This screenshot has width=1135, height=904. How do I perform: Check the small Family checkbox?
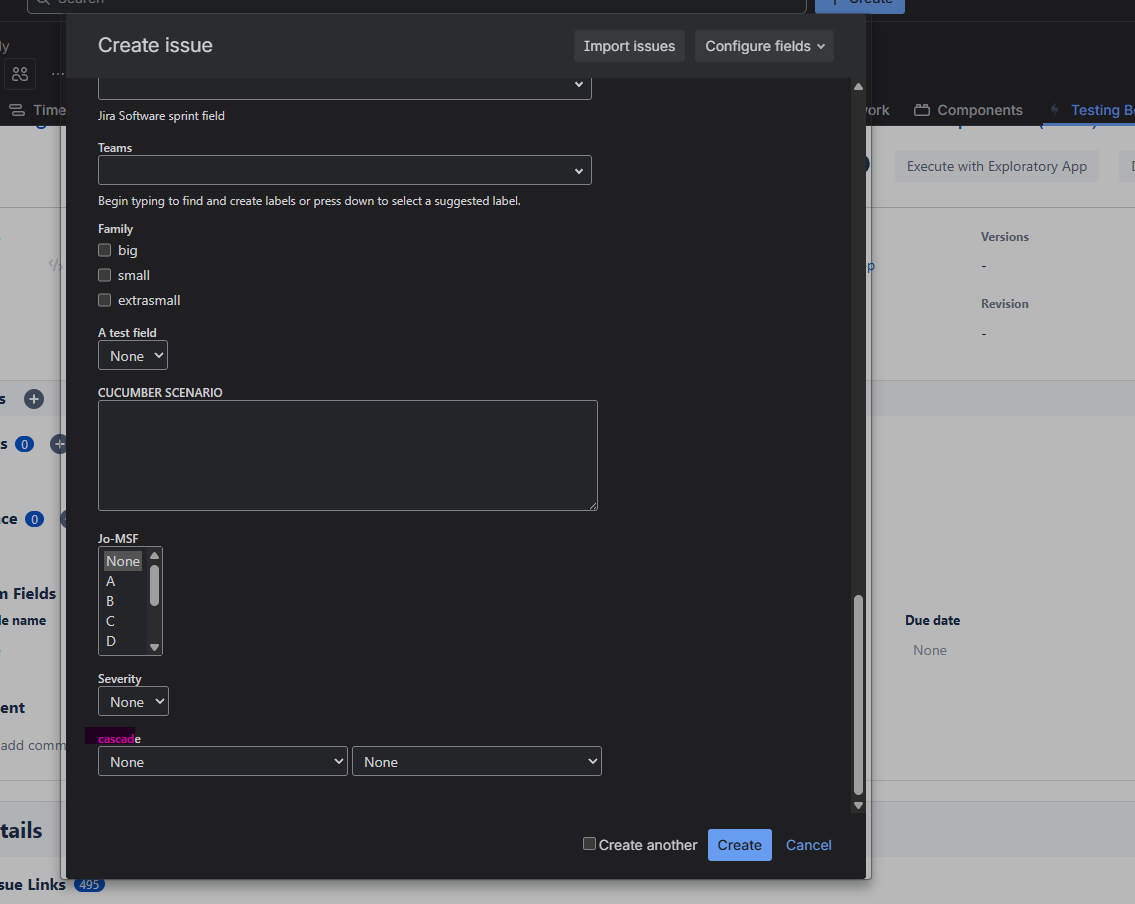[x=105, y=275]
